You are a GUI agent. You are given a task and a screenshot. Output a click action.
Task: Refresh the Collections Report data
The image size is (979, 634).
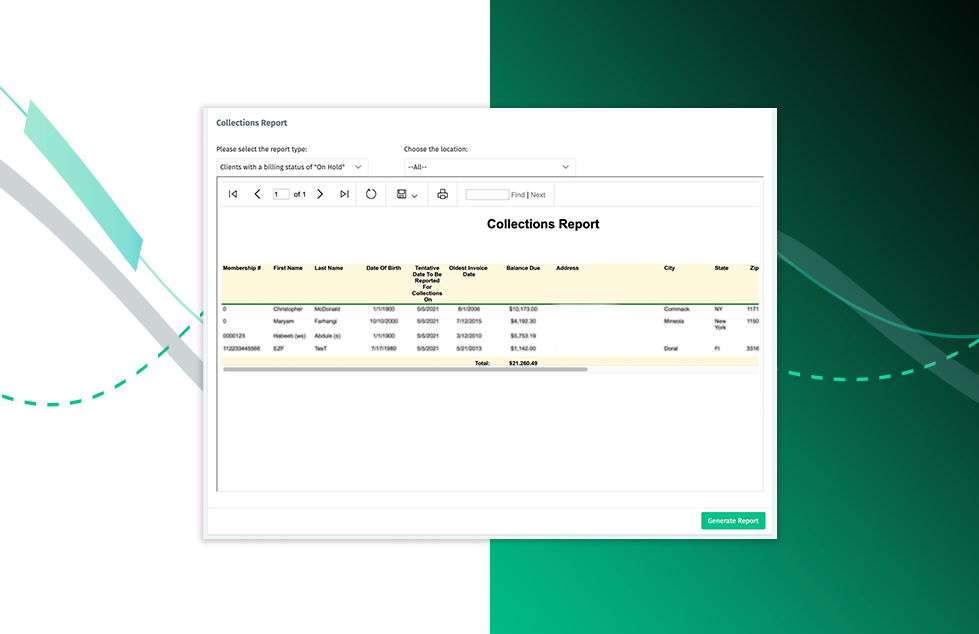[370, 194]
